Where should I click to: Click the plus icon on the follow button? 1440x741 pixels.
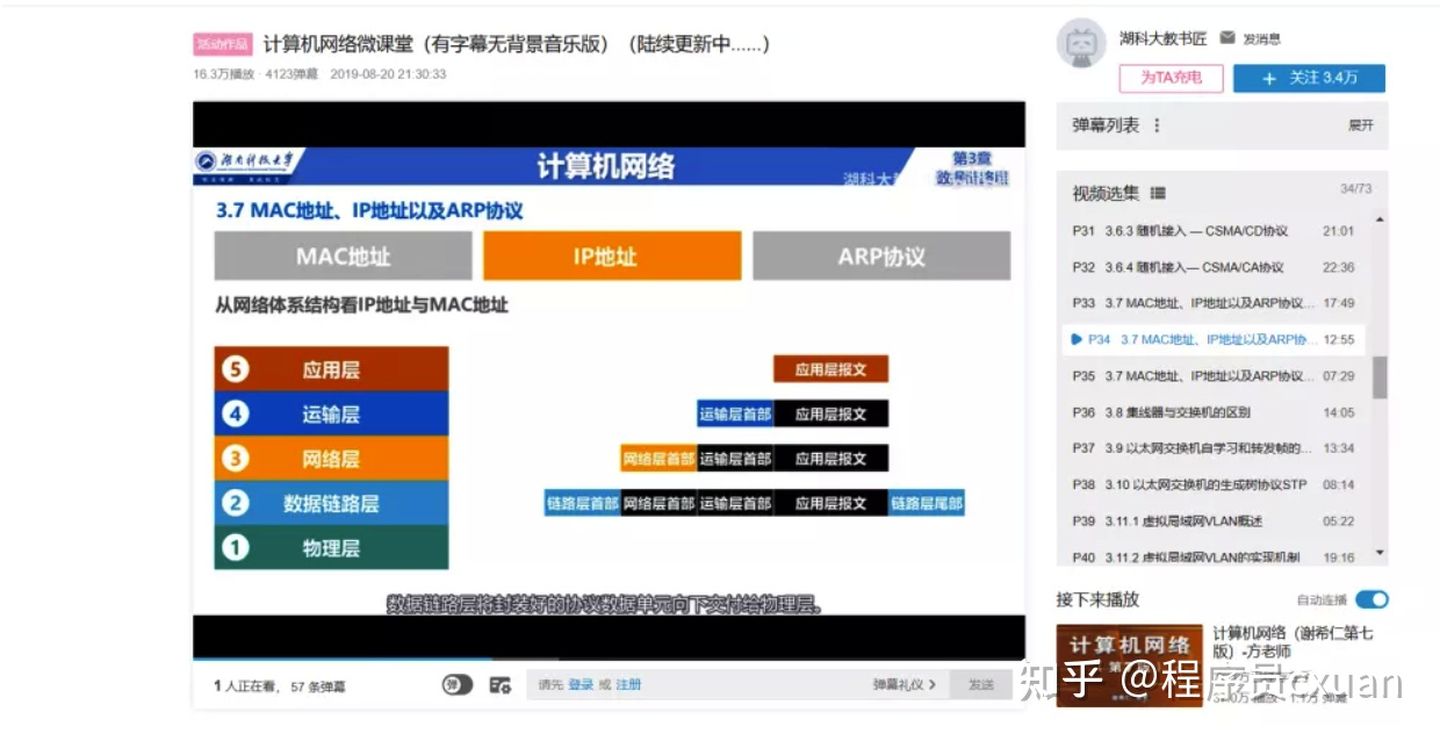tap(1270, 78)
